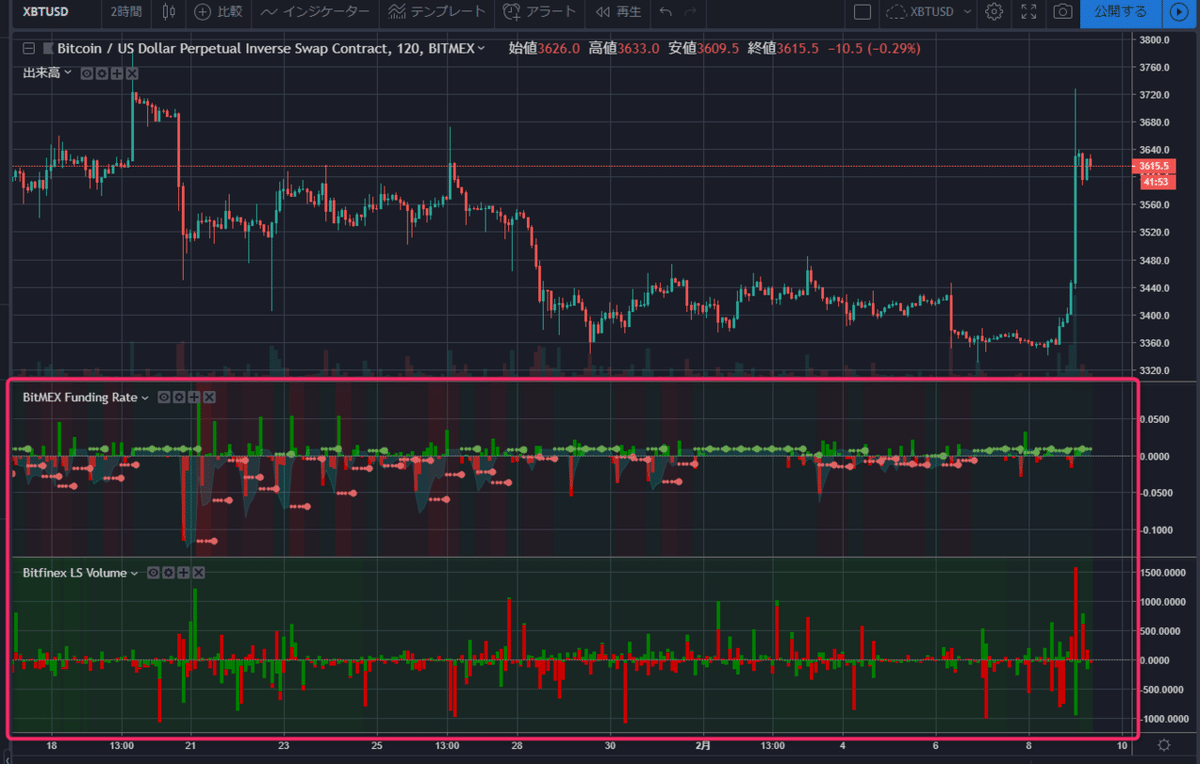The image size is (1200, 764).
Task: Expand the 2時間 timeframe dropdown
Action: pyautogui.click(x=126, y=12)
